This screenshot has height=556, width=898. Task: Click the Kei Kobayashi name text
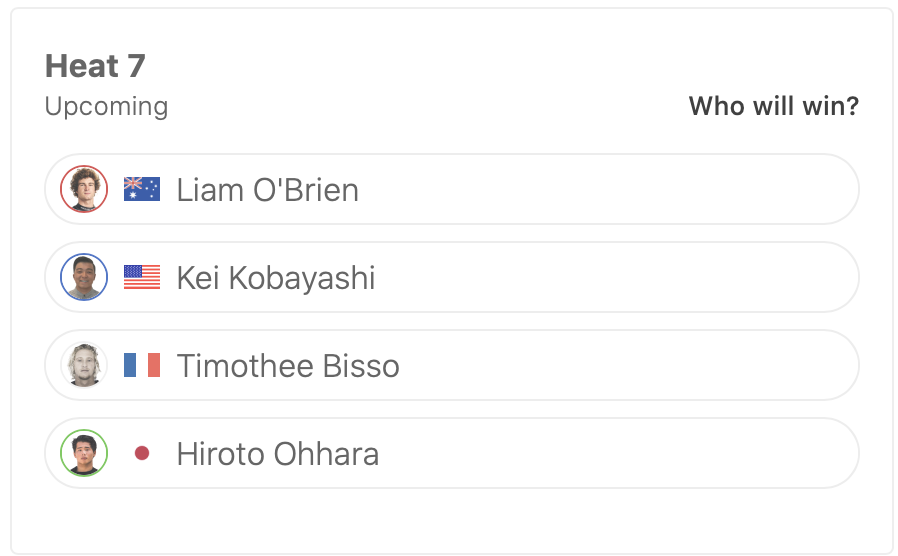(x=276, y=278)
